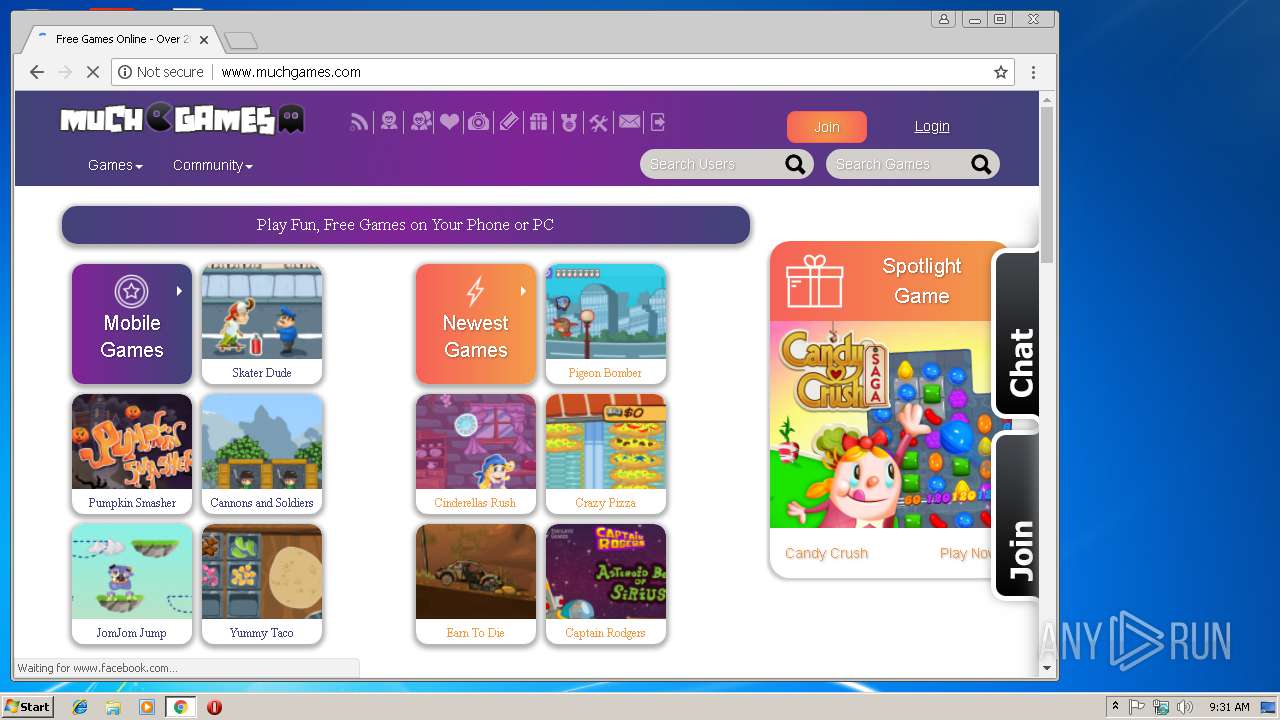The width and height of the screenshot is (1280, 720).
Task: Click the MuchGames logo
Action: (182, 120)
